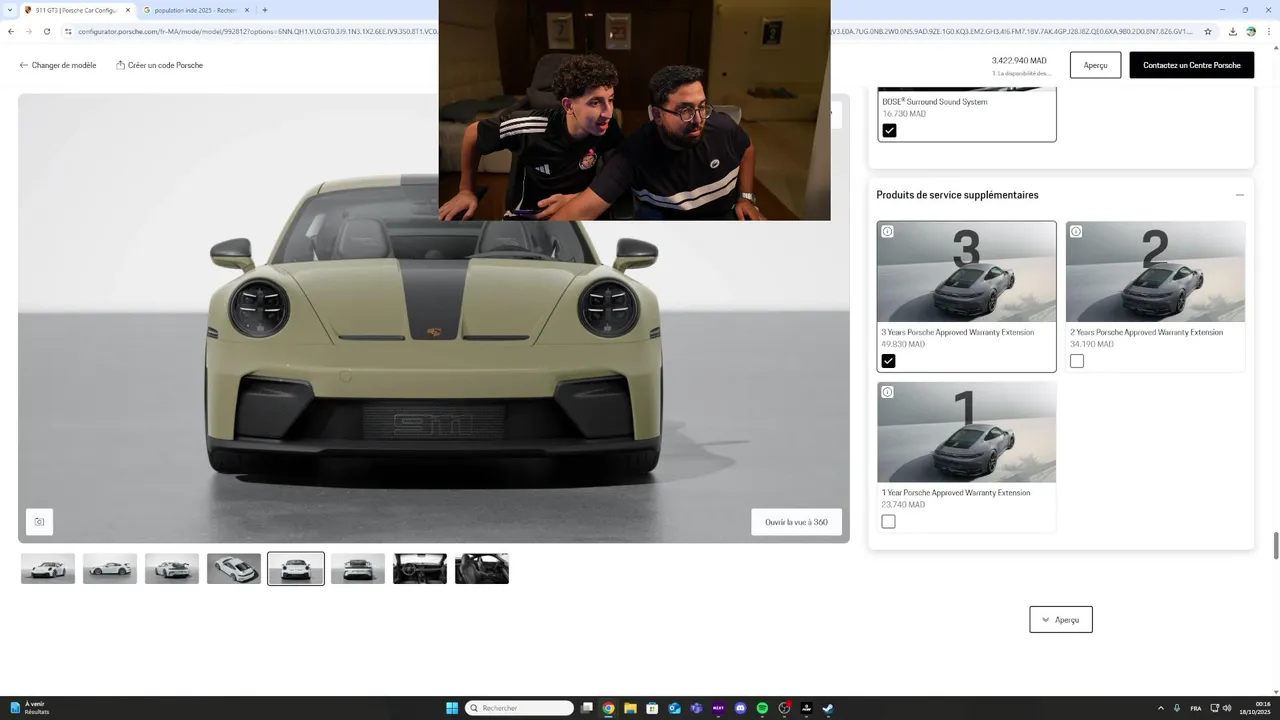Click the 16.730 MAD price text

click(904, 114)
